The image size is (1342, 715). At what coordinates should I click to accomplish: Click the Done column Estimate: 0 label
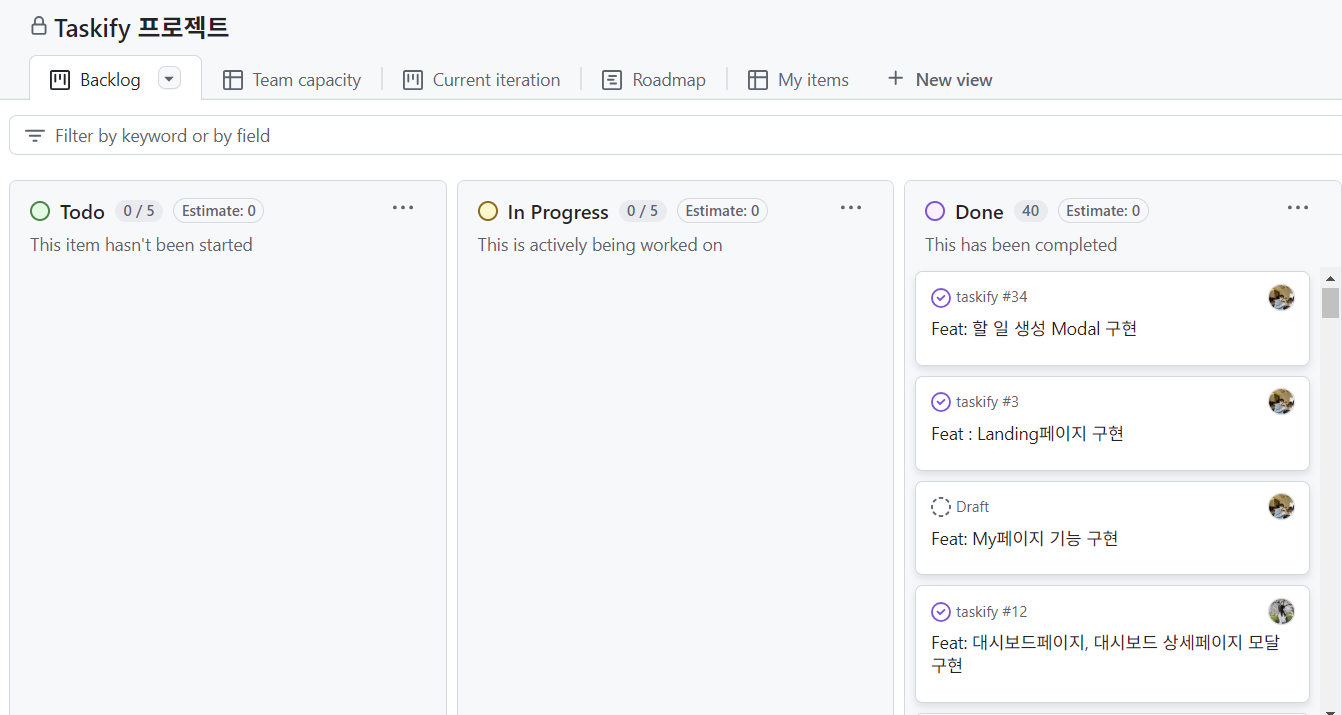pyautogui.click(x=1103, y=211)
